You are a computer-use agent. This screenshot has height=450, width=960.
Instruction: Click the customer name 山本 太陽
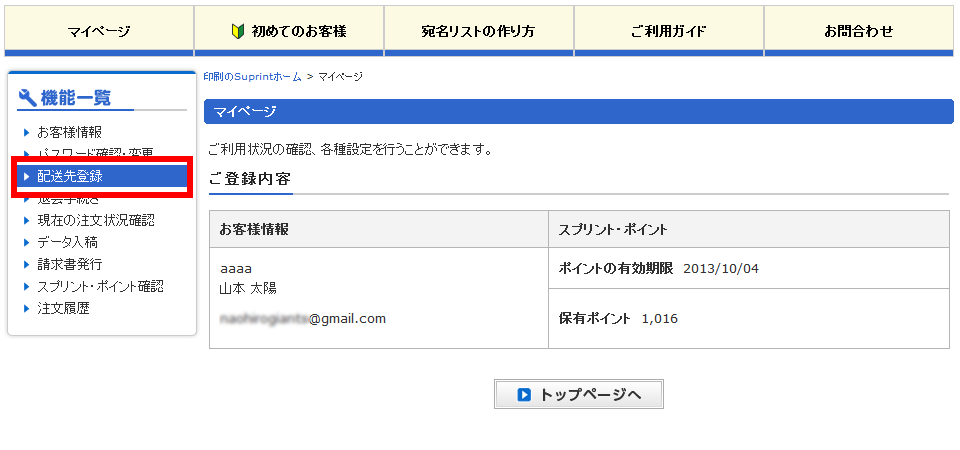pyautogui.click(x=247, y=288)
